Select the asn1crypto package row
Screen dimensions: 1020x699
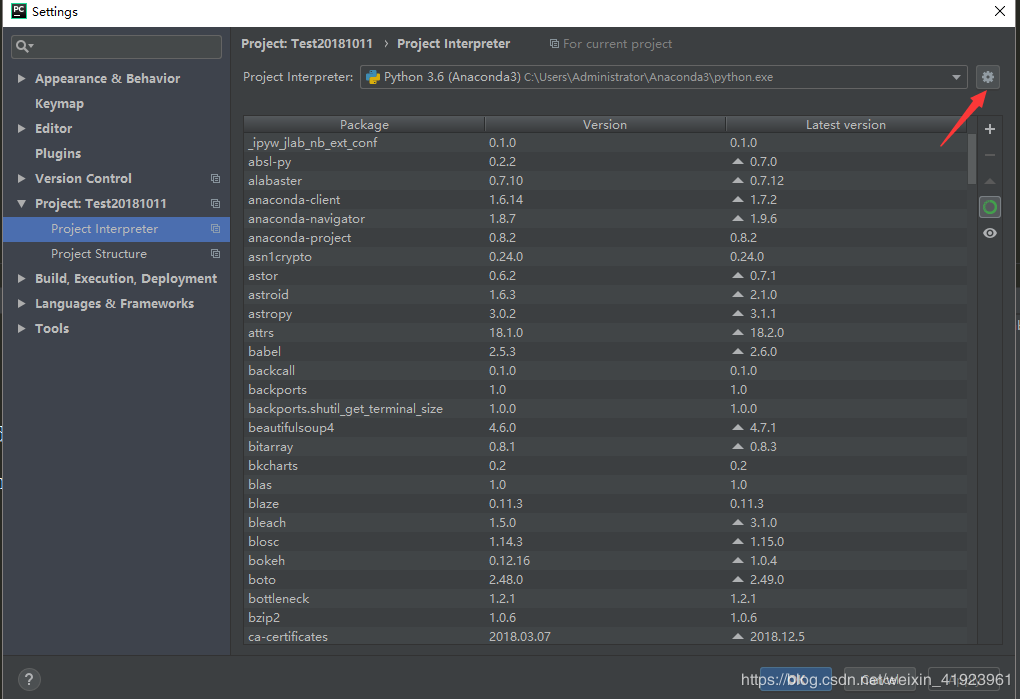pos(606,257)
